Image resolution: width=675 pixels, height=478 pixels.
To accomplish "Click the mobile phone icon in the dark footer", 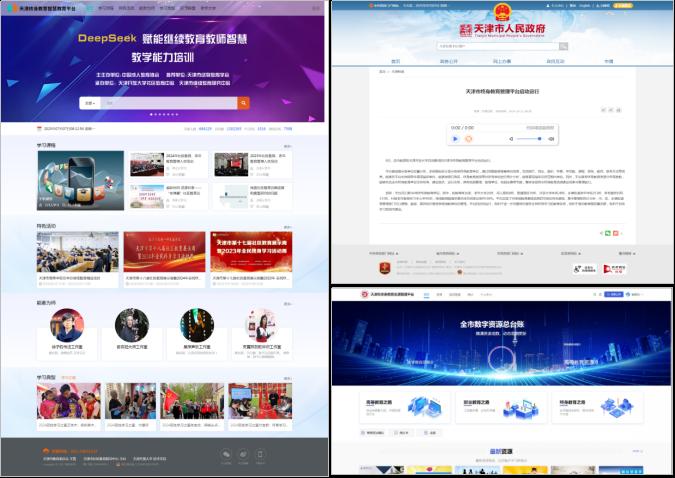I will 260,455.
